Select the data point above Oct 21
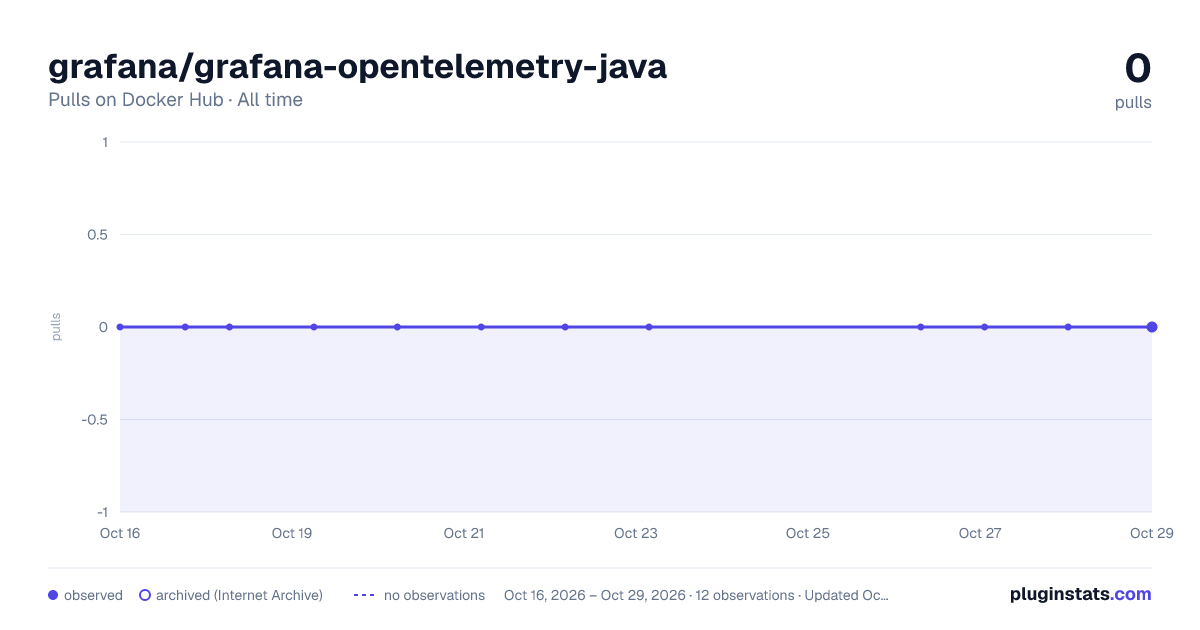Viewport: 1200px width, 630px height. (x=481, y=327)
